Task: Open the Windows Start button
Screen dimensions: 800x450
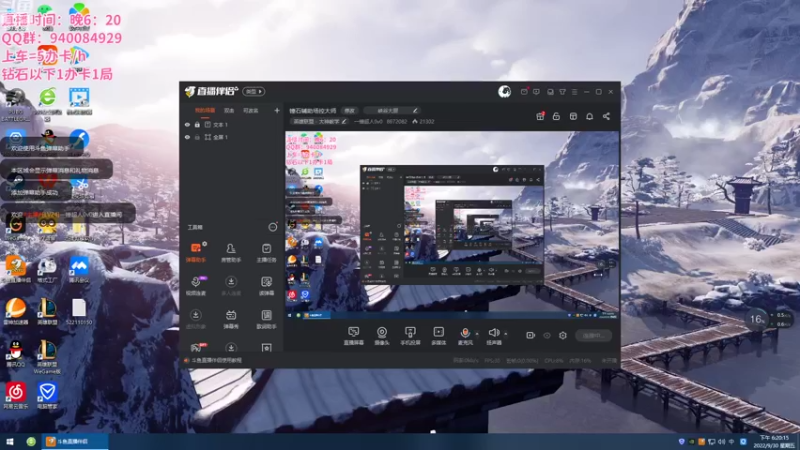Action: [x=10, y=442]
